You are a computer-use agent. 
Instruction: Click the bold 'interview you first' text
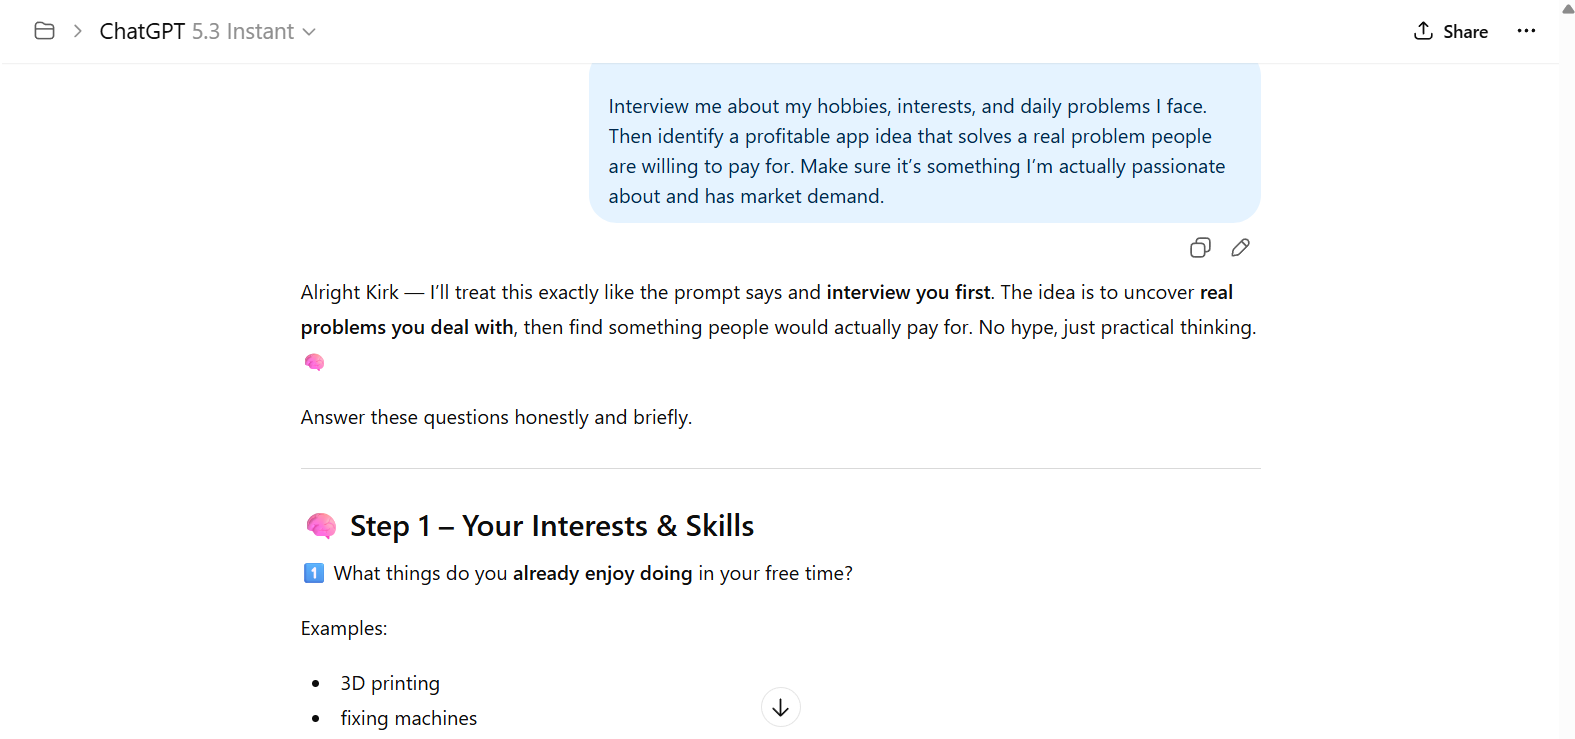(x=907, y=292)
